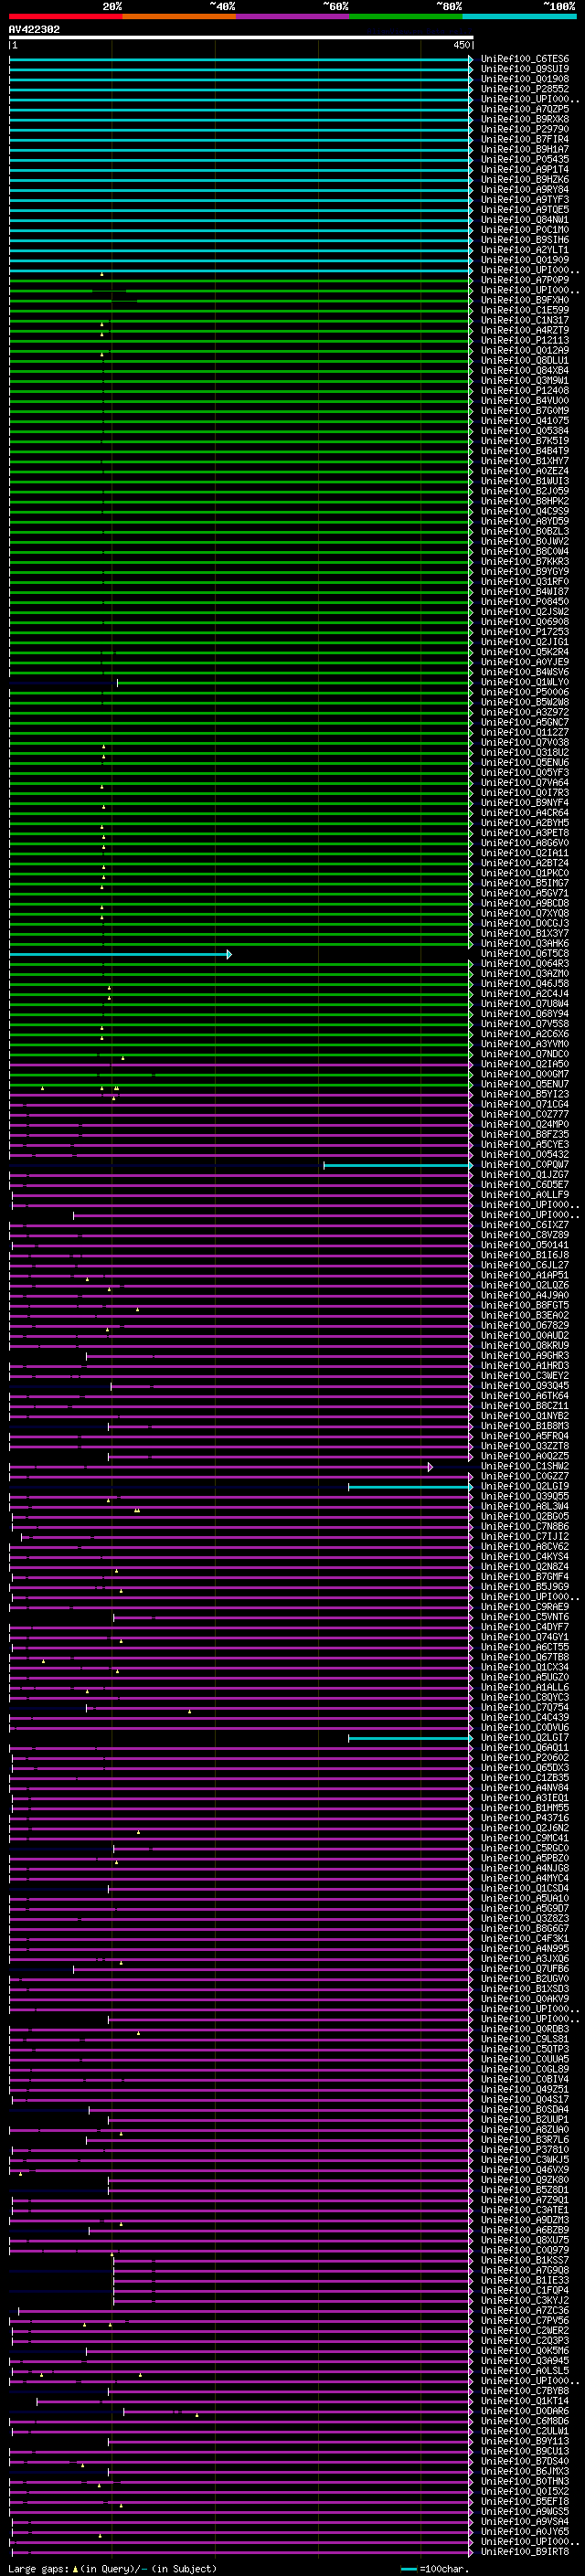Screen dimensions: 585x2576
Task: Click label UniRef100_B8C0W4
Action: [x=525, y=552]
